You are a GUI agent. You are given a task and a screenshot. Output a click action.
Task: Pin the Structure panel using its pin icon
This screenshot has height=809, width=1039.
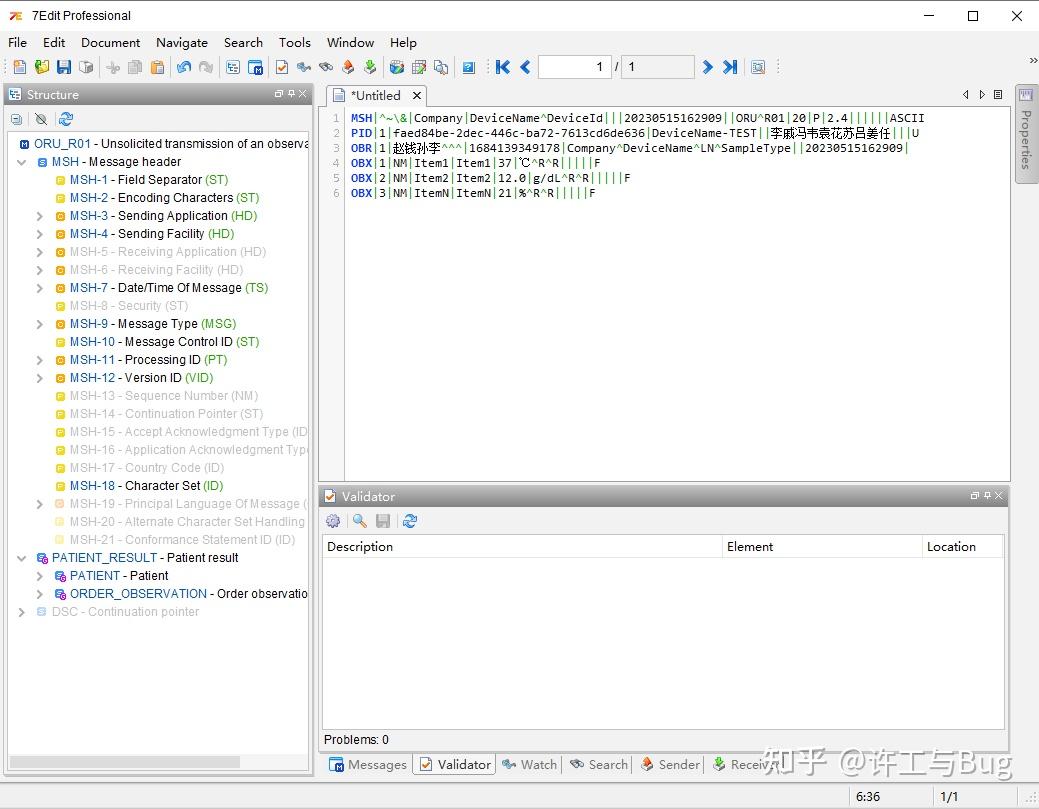[291, 94]
